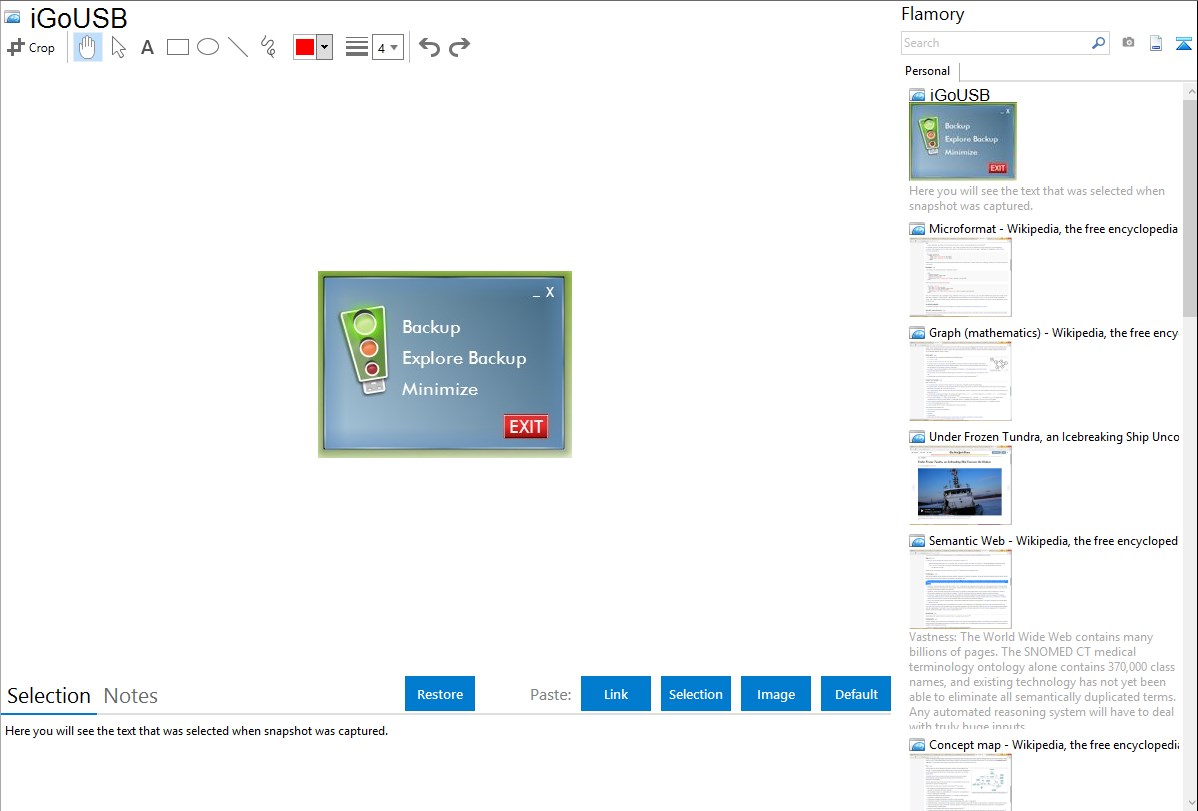This screenshot has width=1198, height=811.
Task: Select the arrow pointer tool
Action: 118,47
